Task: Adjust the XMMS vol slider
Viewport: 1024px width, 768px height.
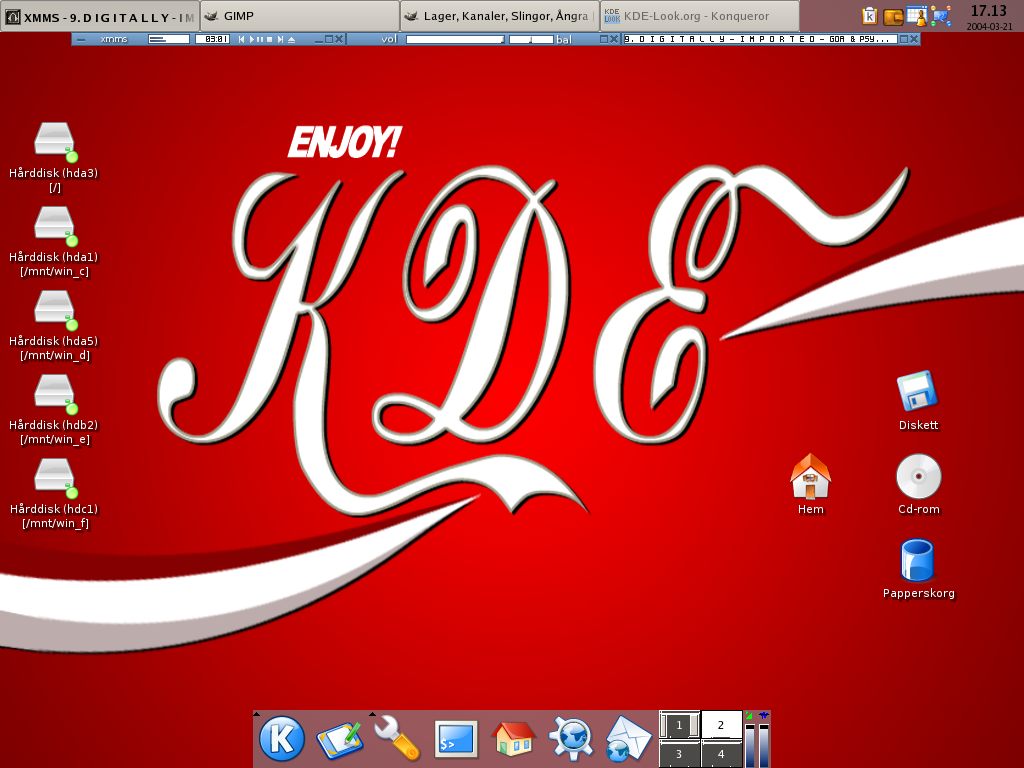Action: click(455, 39)
